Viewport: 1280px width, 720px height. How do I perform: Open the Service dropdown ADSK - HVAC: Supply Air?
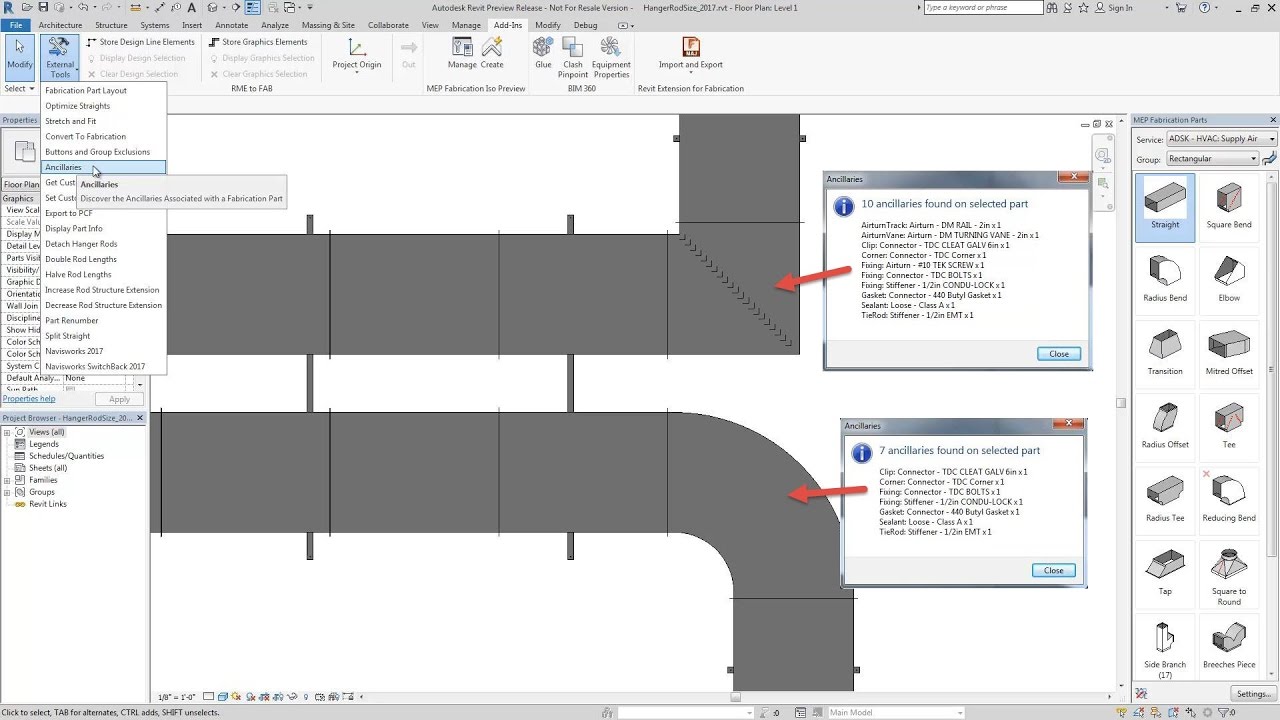1222,139
